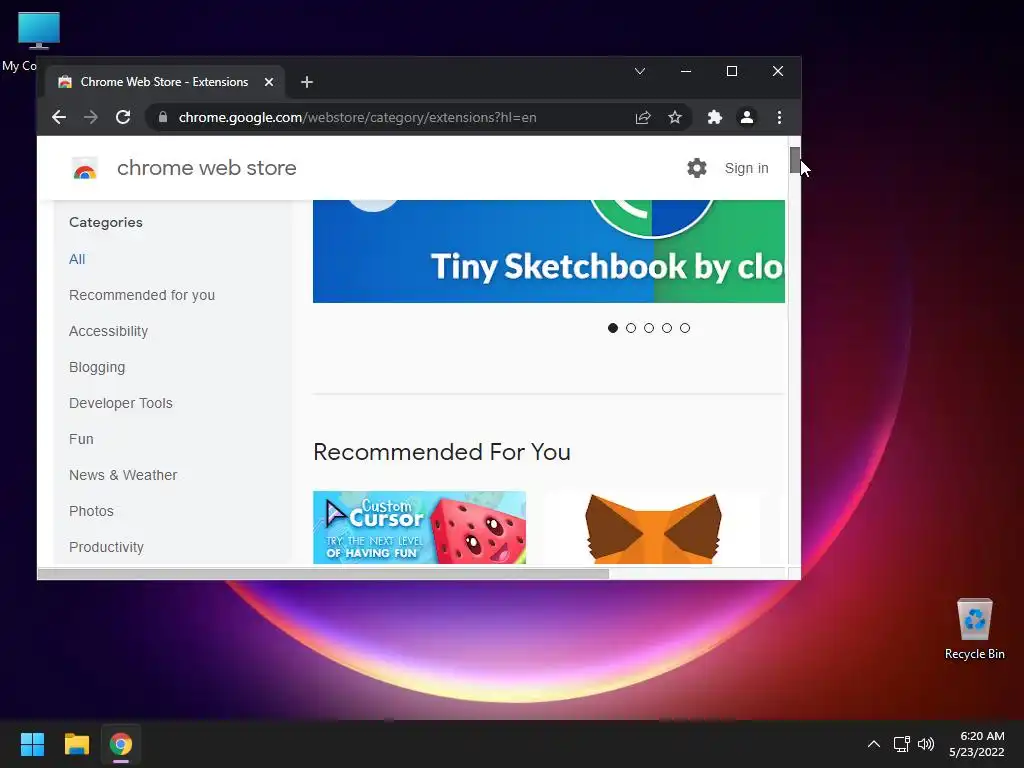Open the Recommended for you category

(x=142, y=295)
